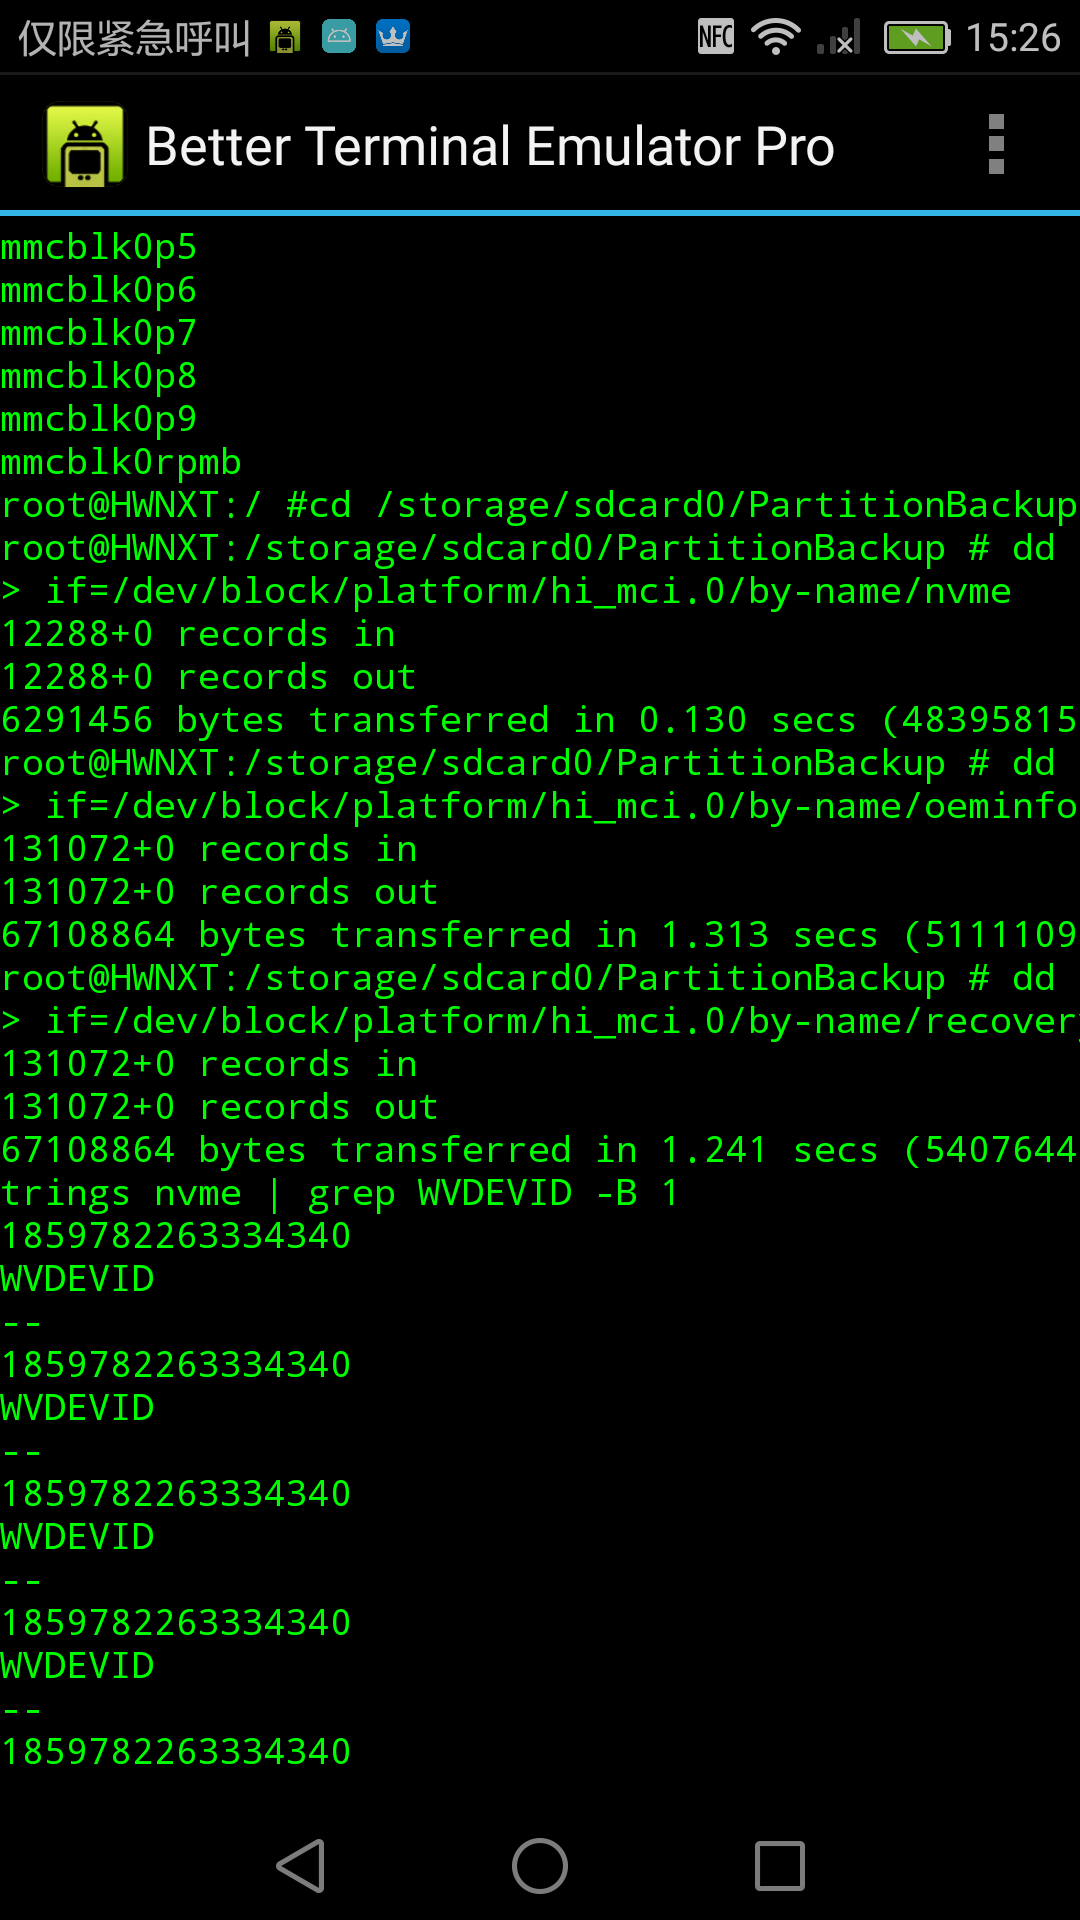This screenshot has width=1080, height=1920.
Task: Tap the NFC status icon
Action: point(716,38)
